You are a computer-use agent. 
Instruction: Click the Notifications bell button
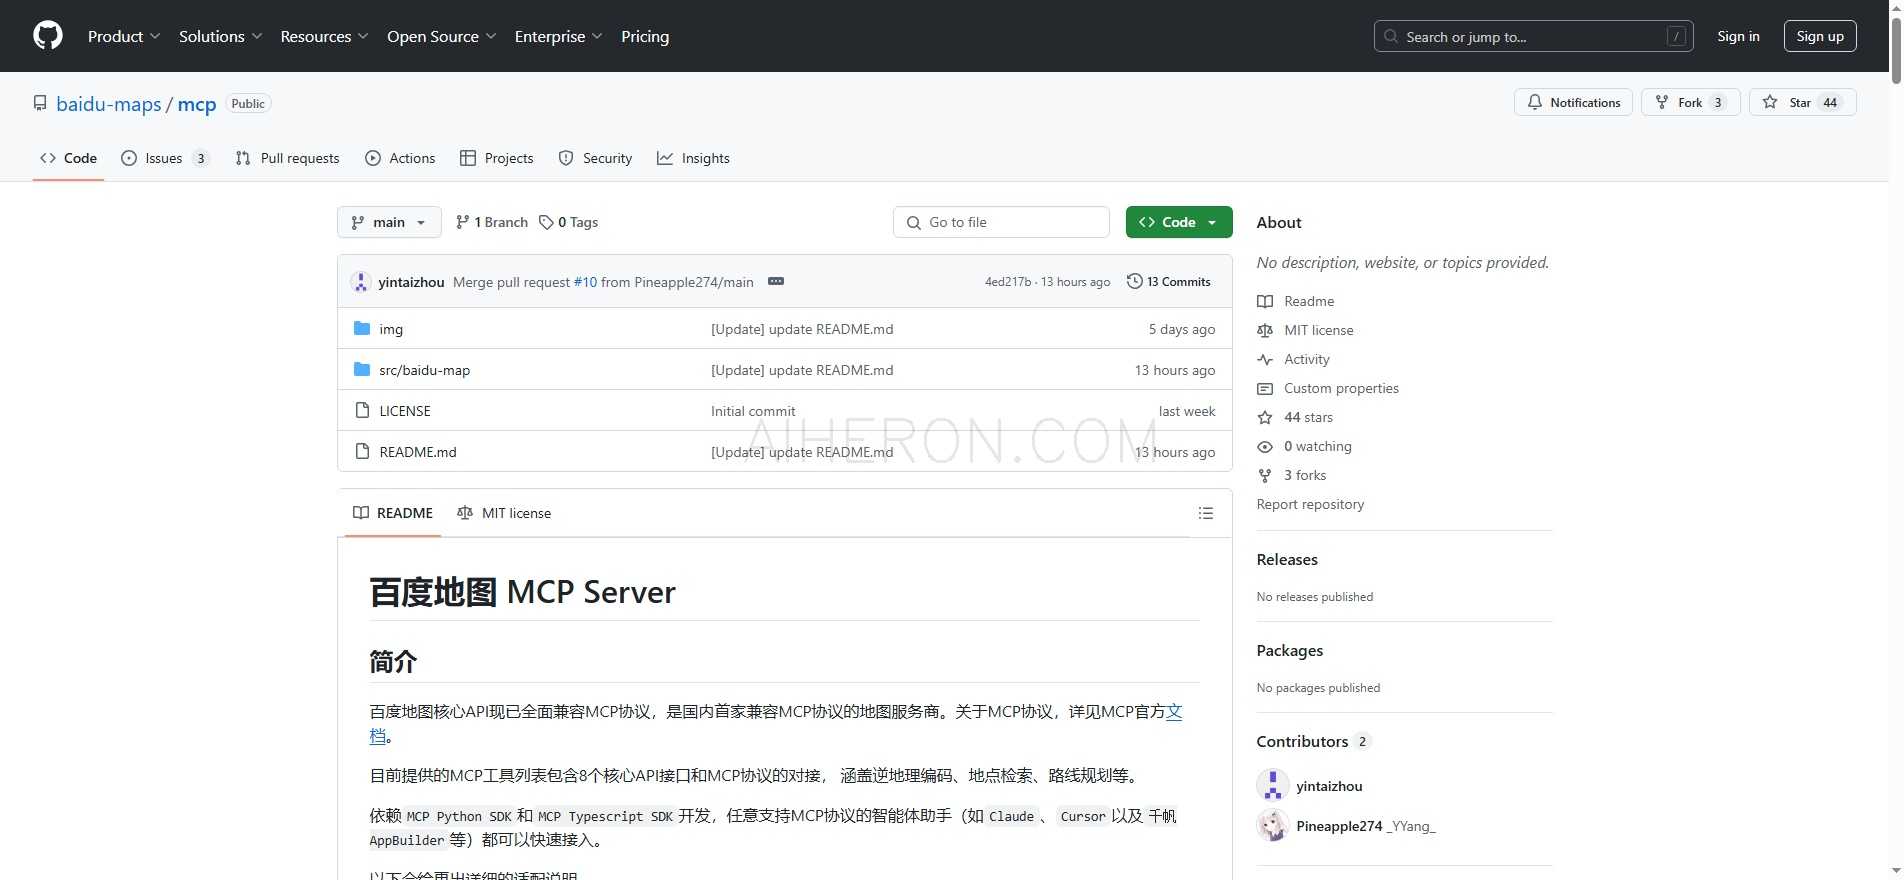pos(1573,102)
